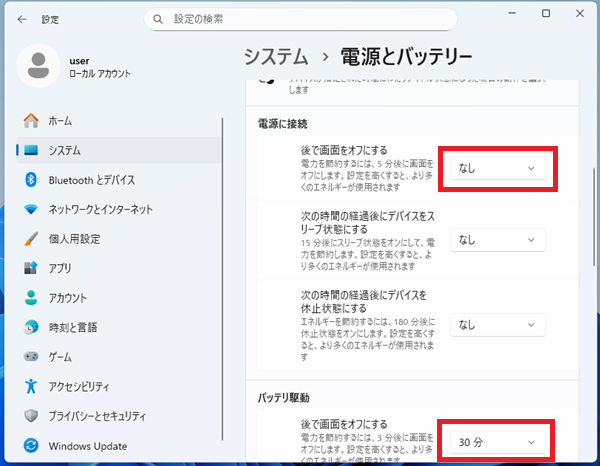Image resolution: width=600 pixels, height=466 pixels.
Task: Click システム breadcrumb link
Action: tap(276, 57)
